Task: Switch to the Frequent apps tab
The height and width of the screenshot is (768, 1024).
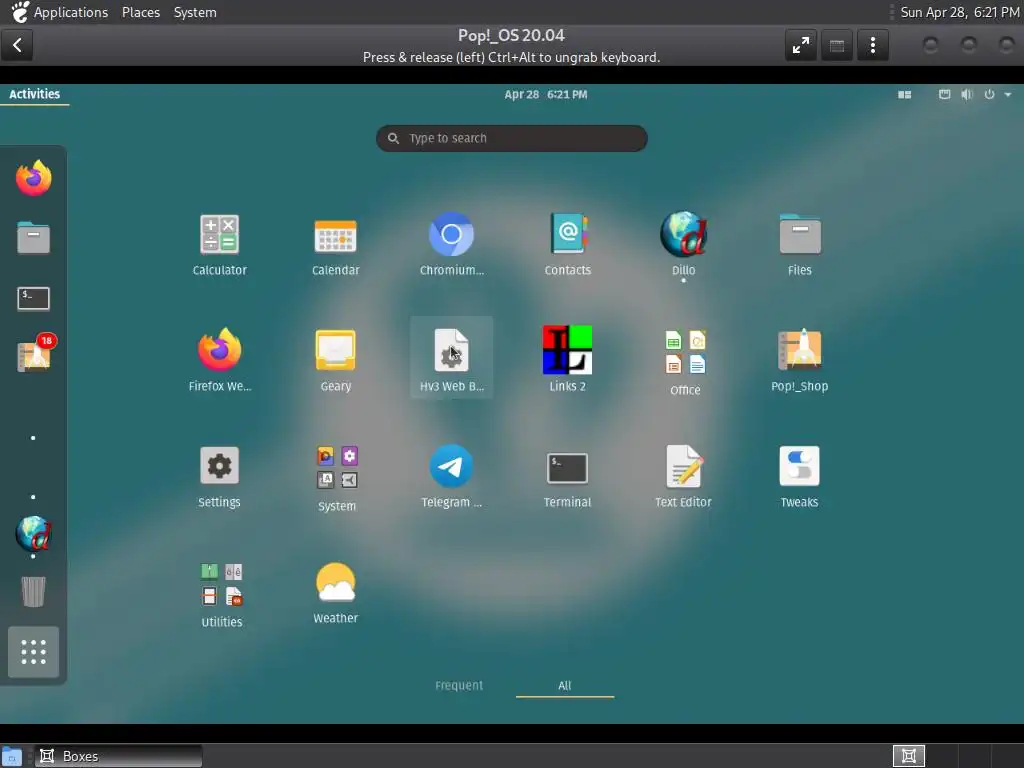Action: pyautogui.click(x=459, y=685)
